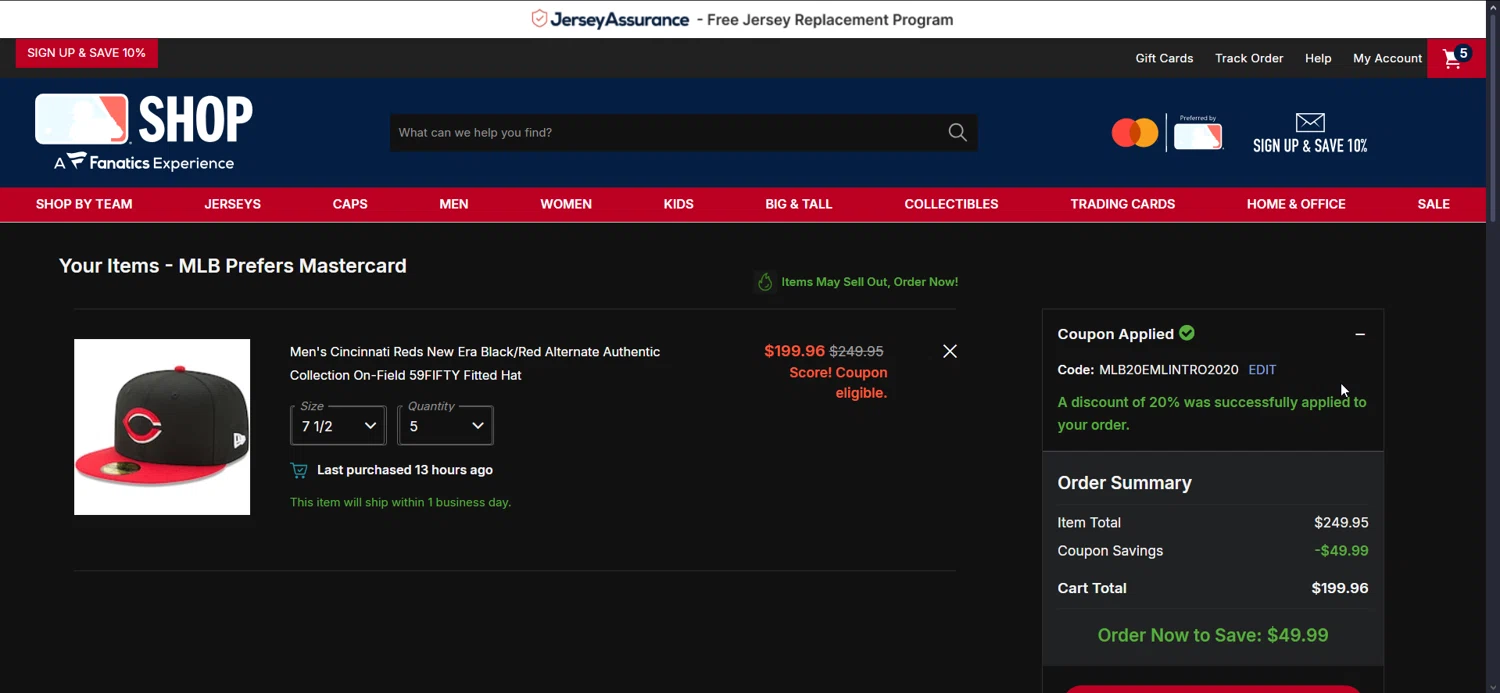Click red Sign Up & Save 10% button

[x=87, y=53]
